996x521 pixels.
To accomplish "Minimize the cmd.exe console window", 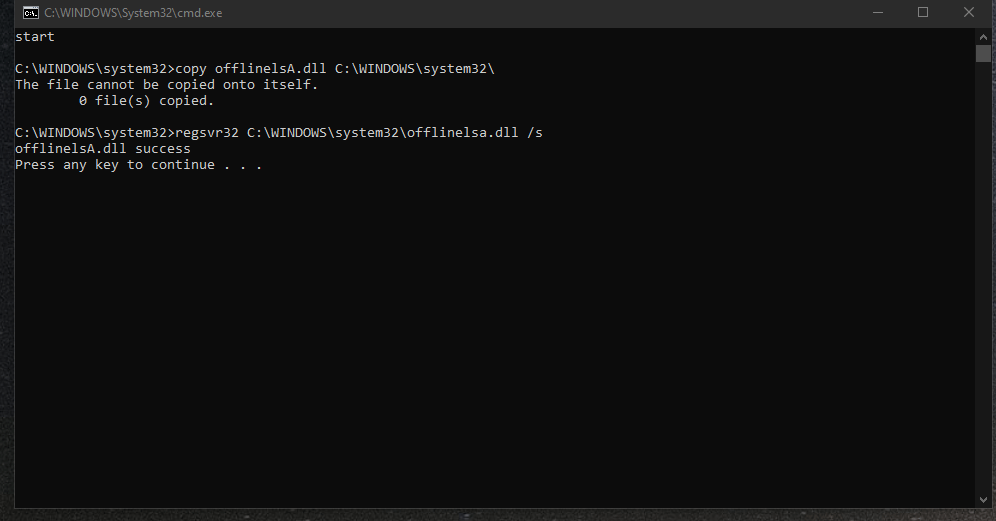I will coord(878,13).
